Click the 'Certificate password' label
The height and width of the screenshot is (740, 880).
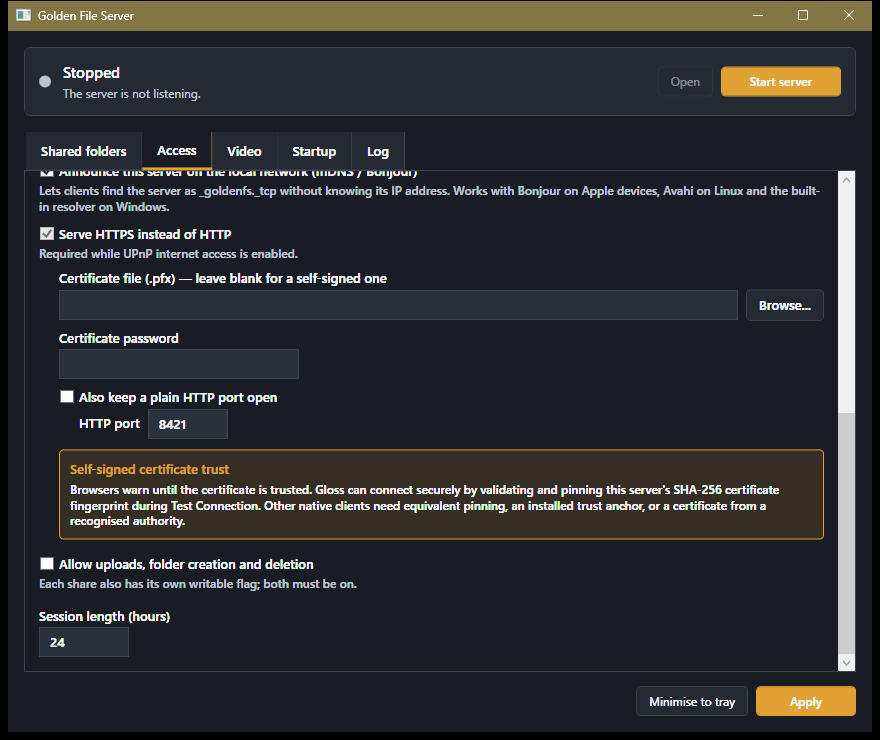(x=118, y=338)
